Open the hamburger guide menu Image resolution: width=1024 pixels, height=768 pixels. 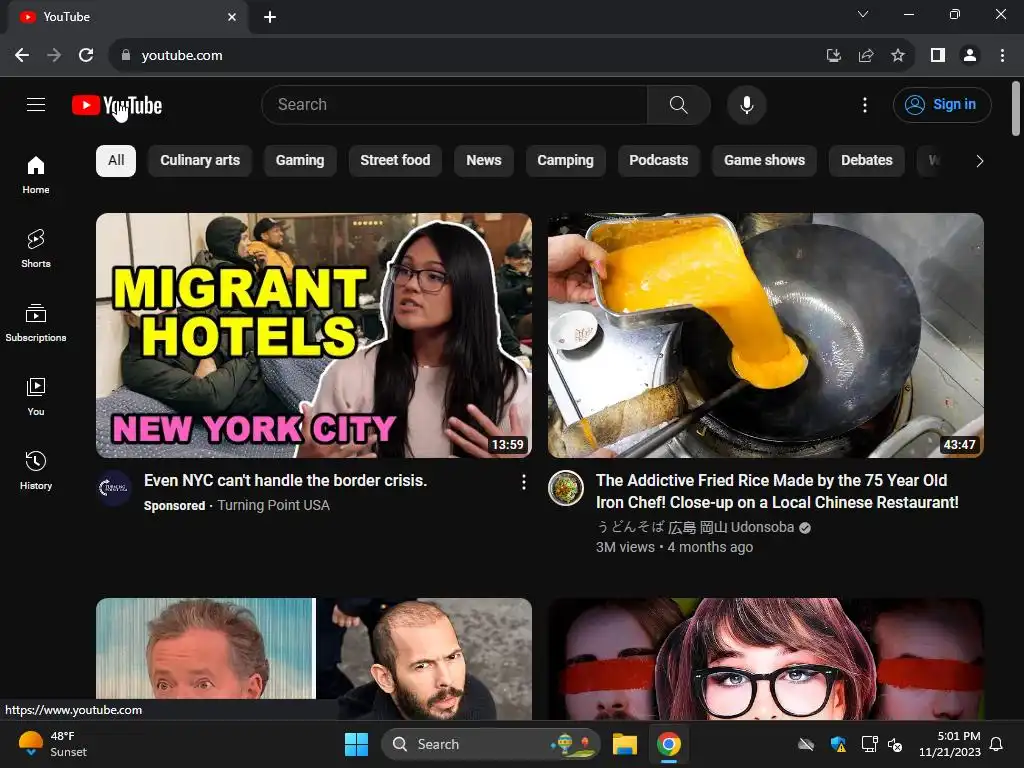coord(36,104)
